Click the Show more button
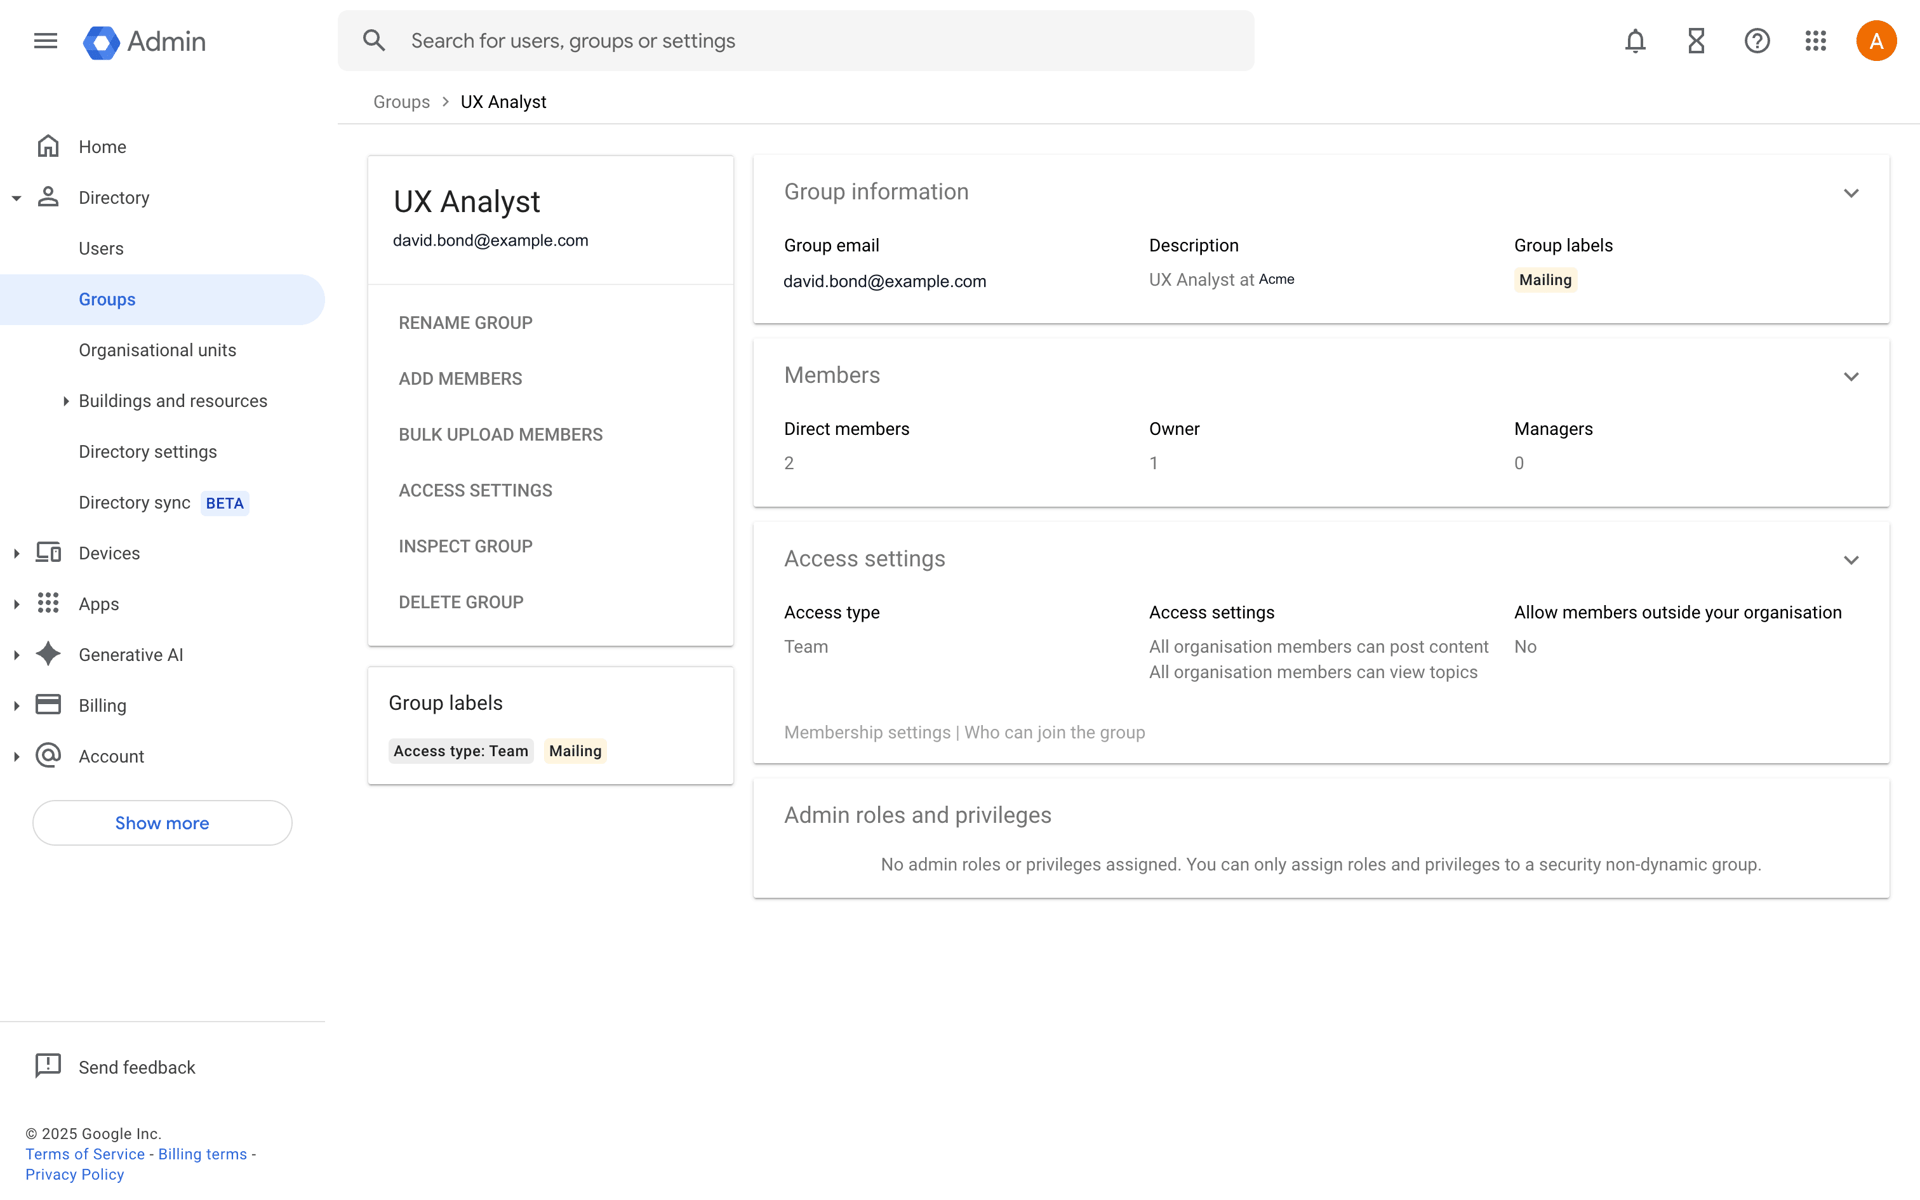 click(162, 823)
